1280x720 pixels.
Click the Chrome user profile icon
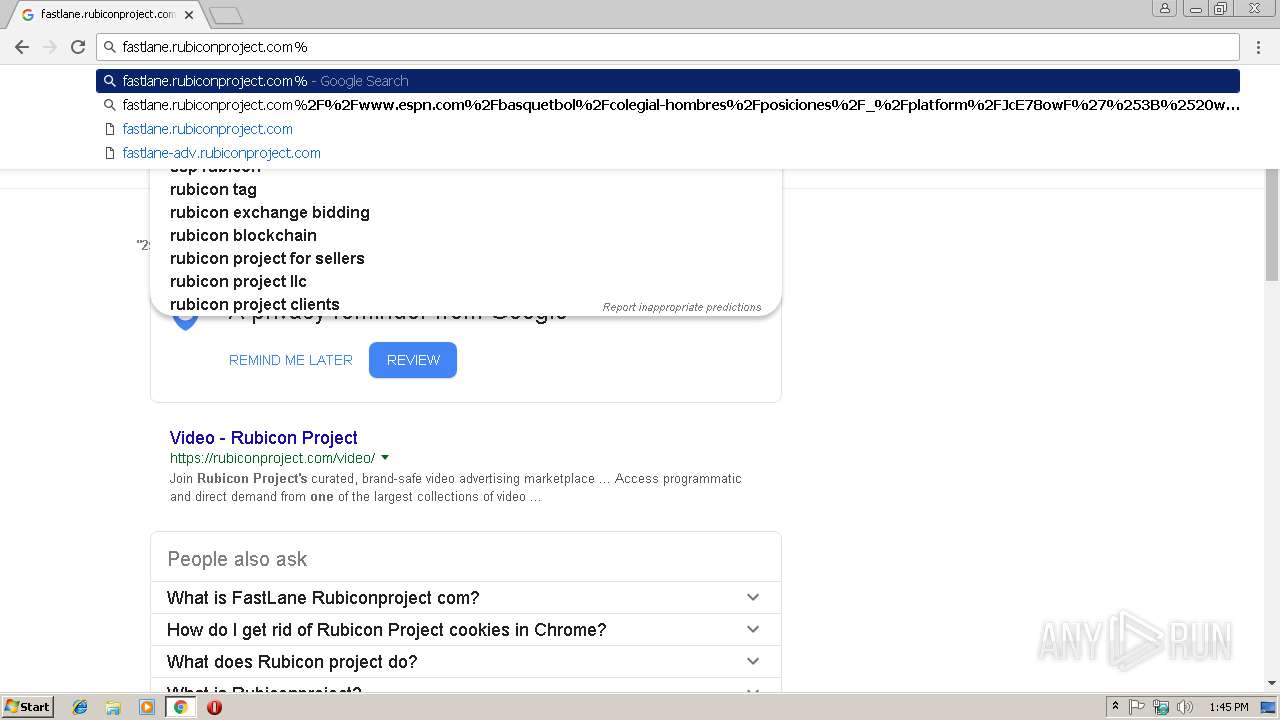(x=1164, y=8)
